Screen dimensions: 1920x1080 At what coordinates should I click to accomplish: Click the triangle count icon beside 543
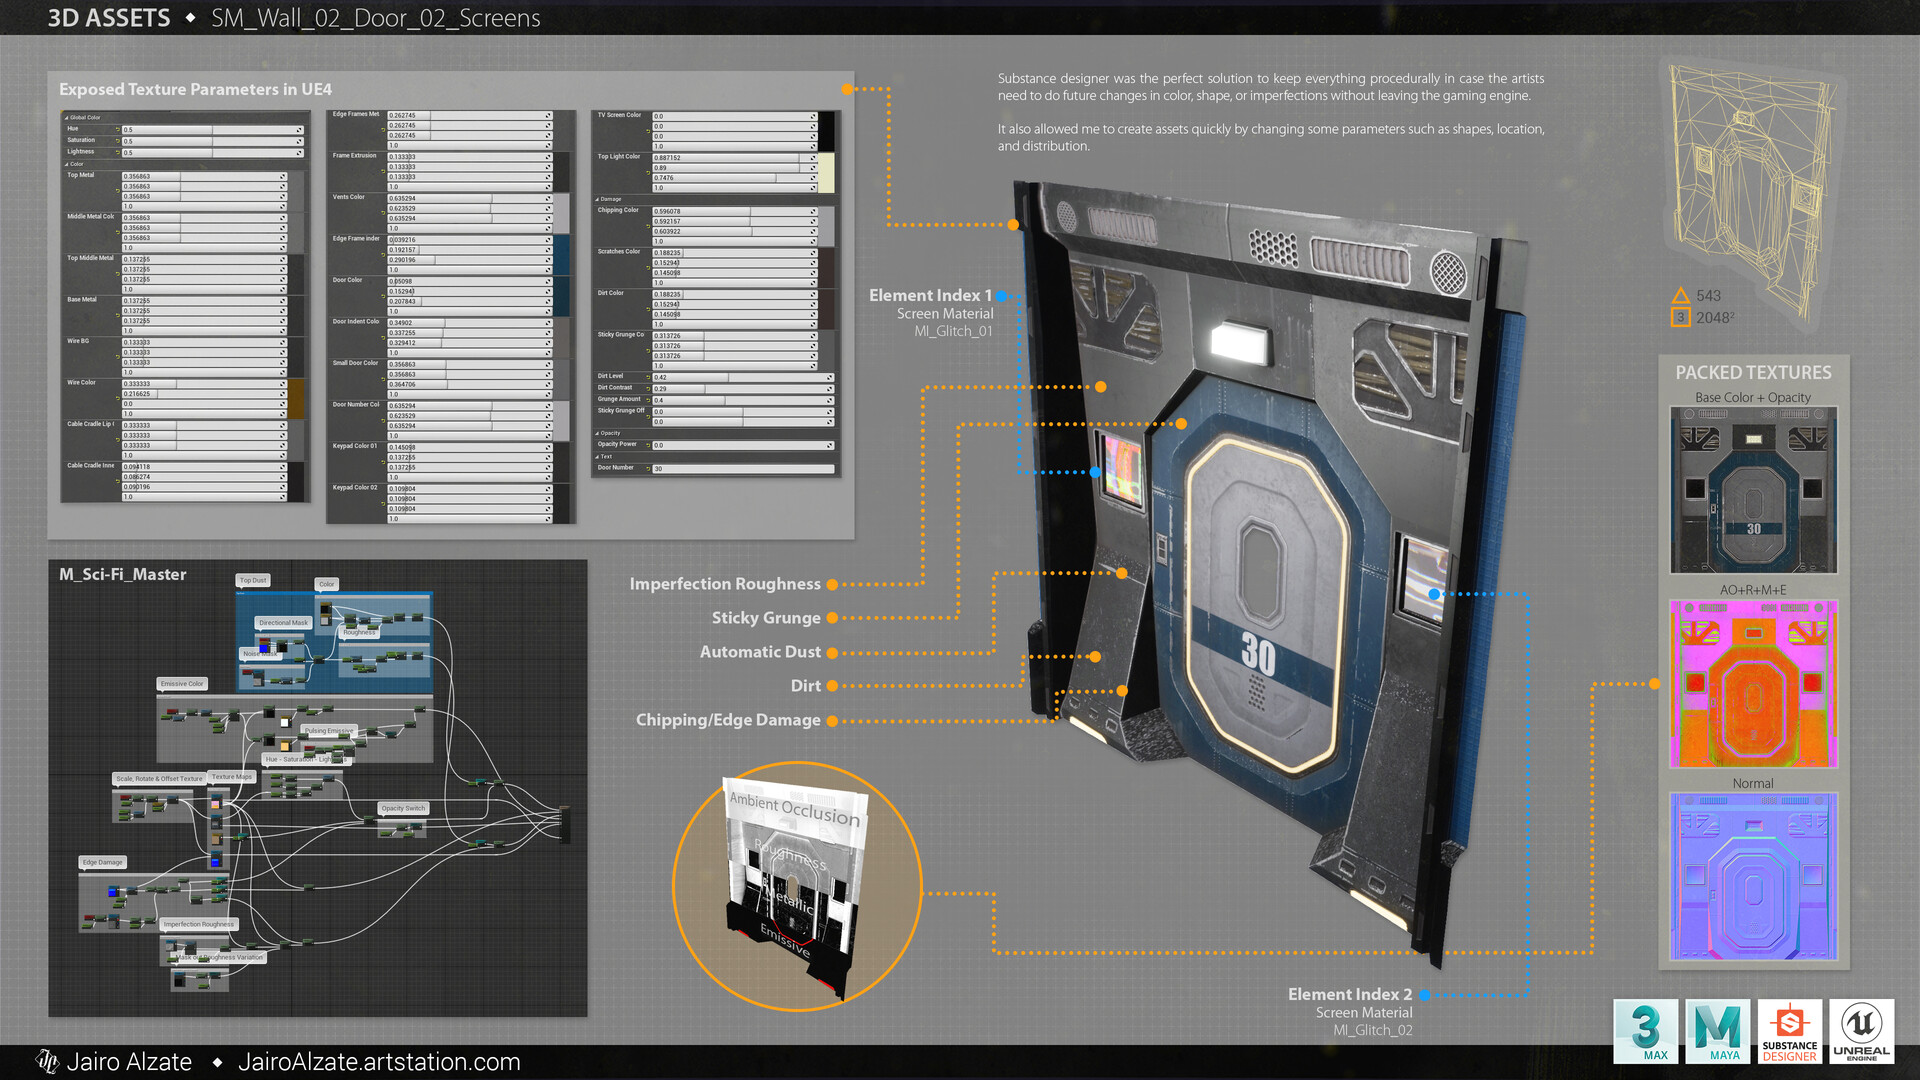(1681, 296)
